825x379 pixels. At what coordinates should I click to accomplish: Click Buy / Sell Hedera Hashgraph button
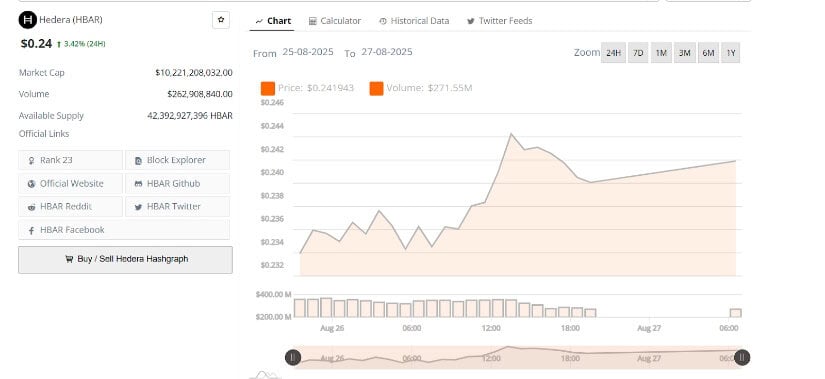pyautogui.click(x=125, y=260)
